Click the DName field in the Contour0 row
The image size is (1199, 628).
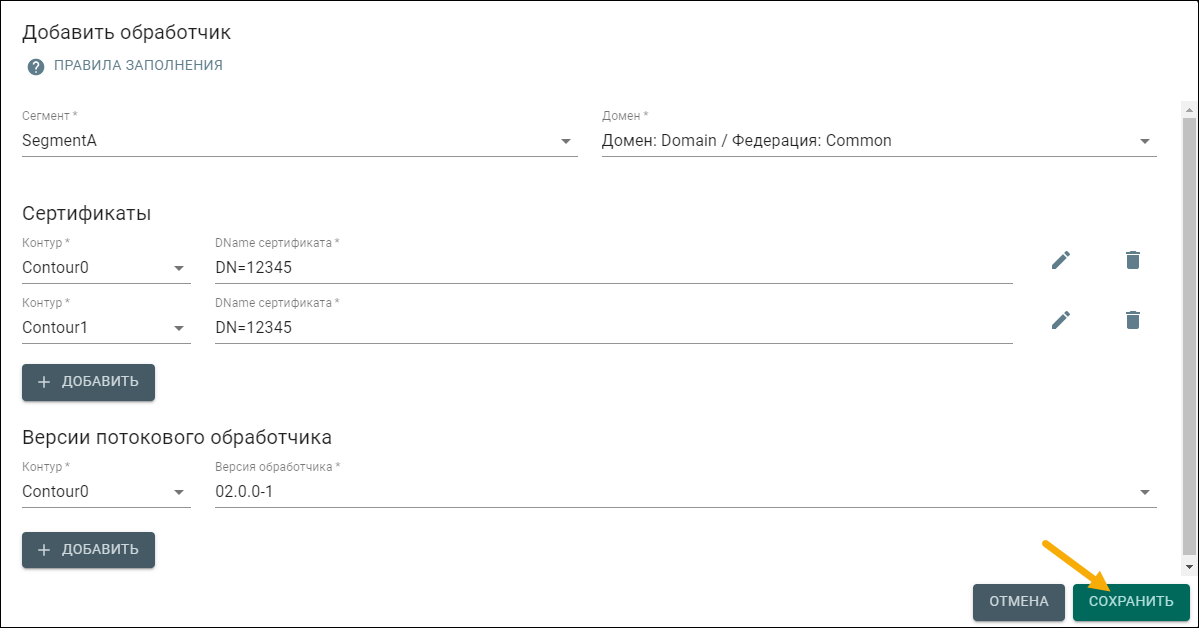pos(613,268)
